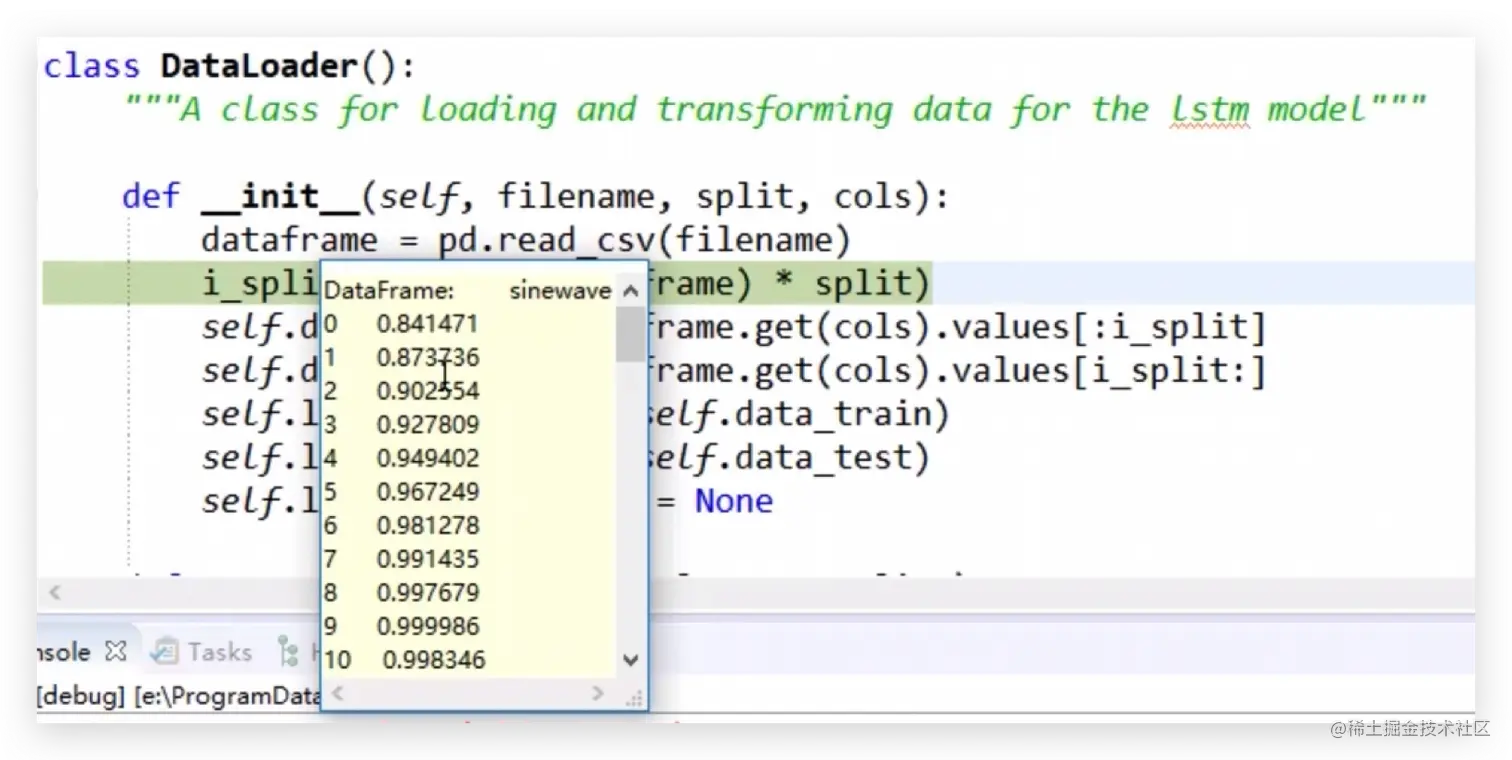This screenshot has height=760, width=1512.
Task: Click the hierarchy tree icon beside Tasks
Action: click(x=288, y=652)
